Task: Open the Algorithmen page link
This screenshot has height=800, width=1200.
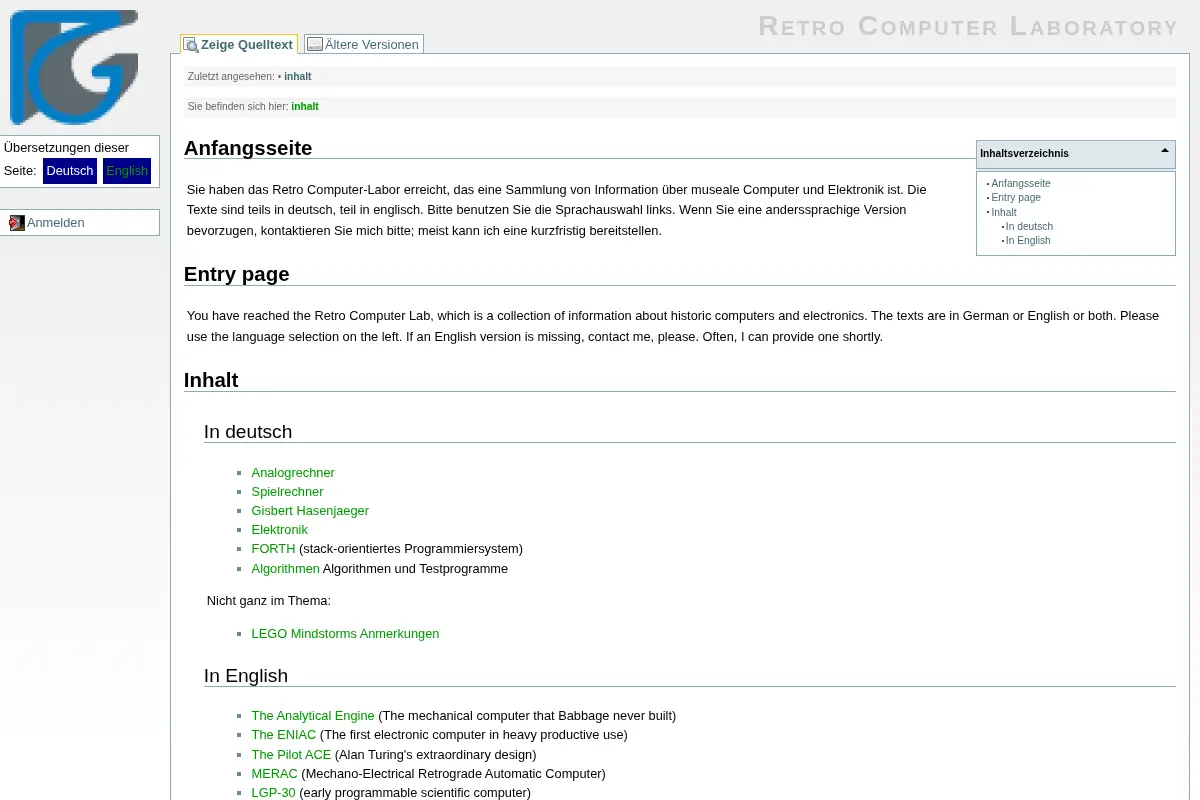Action: coord(285,569)
